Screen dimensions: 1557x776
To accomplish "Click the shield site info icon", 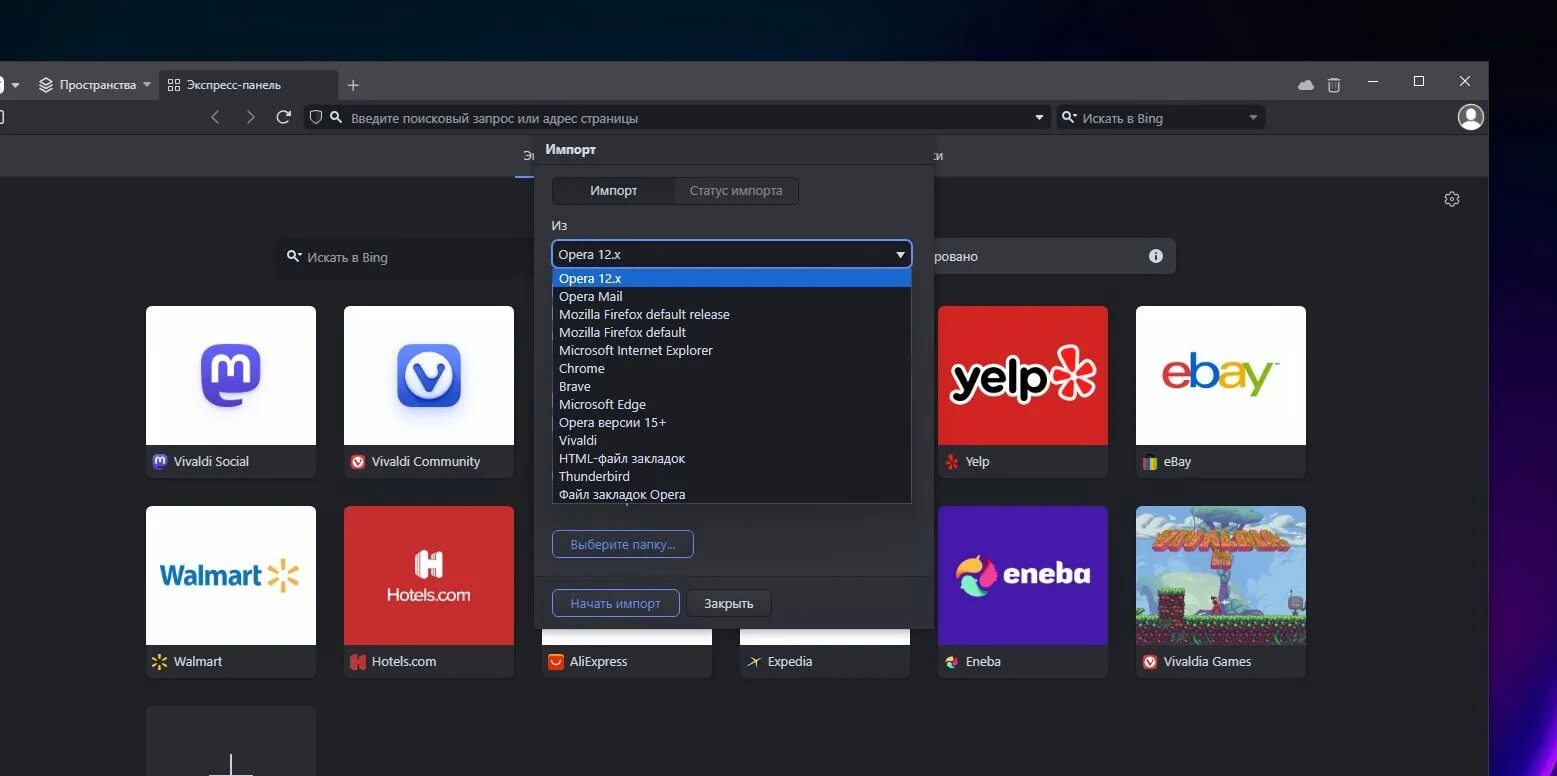I will [316, 117].
